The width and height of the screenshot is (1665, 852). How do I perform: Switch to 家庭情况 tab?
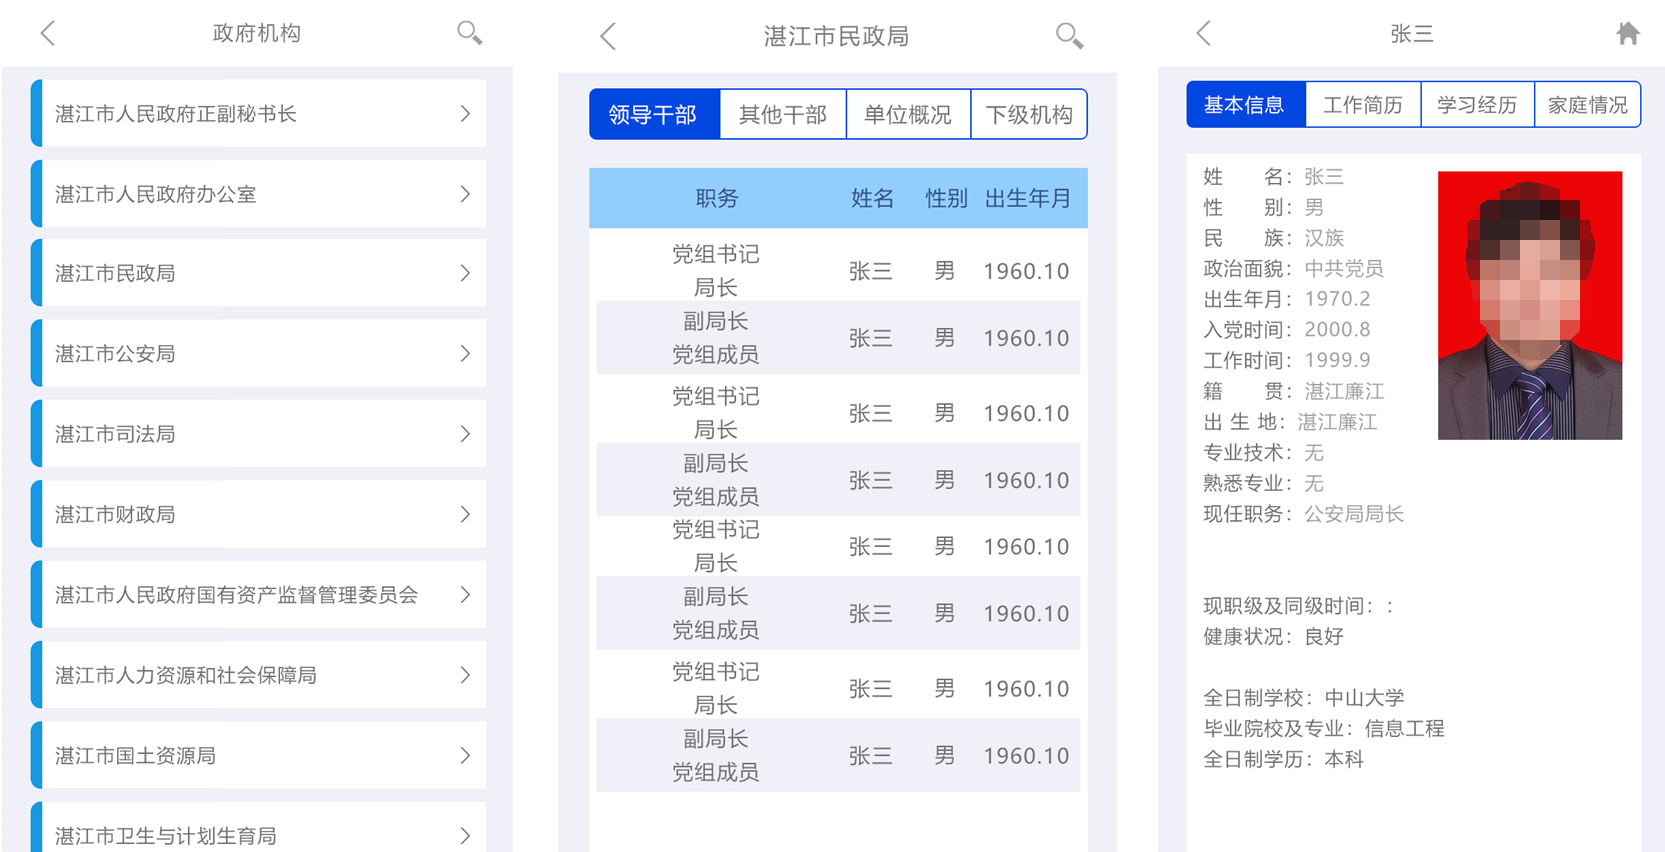tap(1587, 105)
